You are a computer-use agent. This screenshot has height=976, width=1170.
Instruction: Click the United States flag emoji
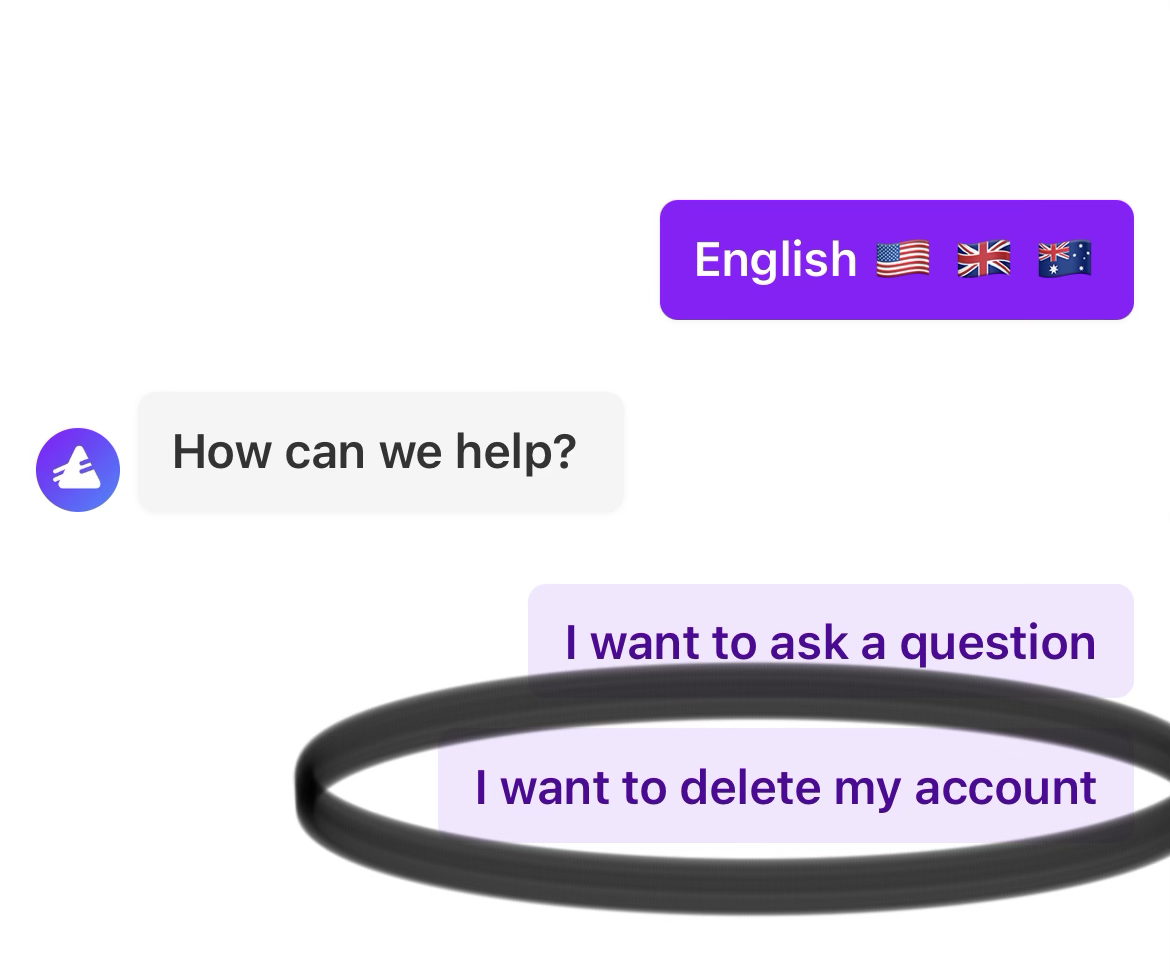point(903,259)
